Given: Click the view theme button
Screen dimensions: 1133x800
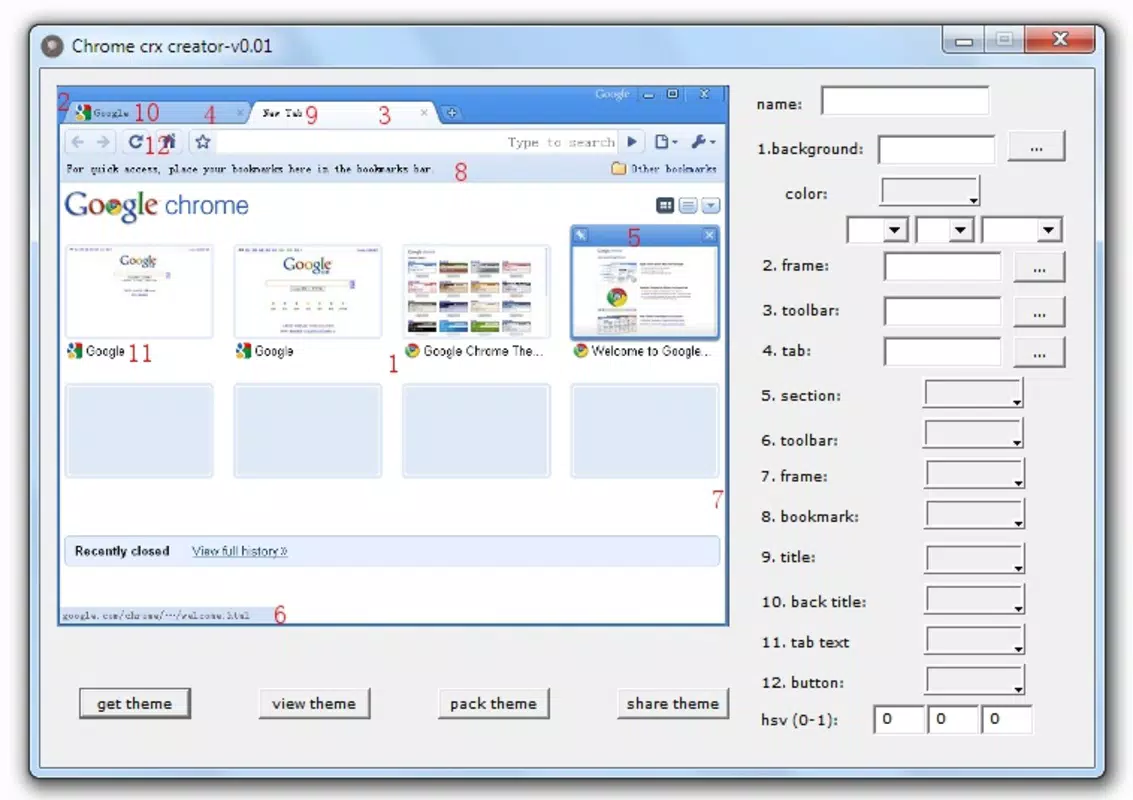Looking at the screenshot, I should pyautogui.click(x=314, y=703).
